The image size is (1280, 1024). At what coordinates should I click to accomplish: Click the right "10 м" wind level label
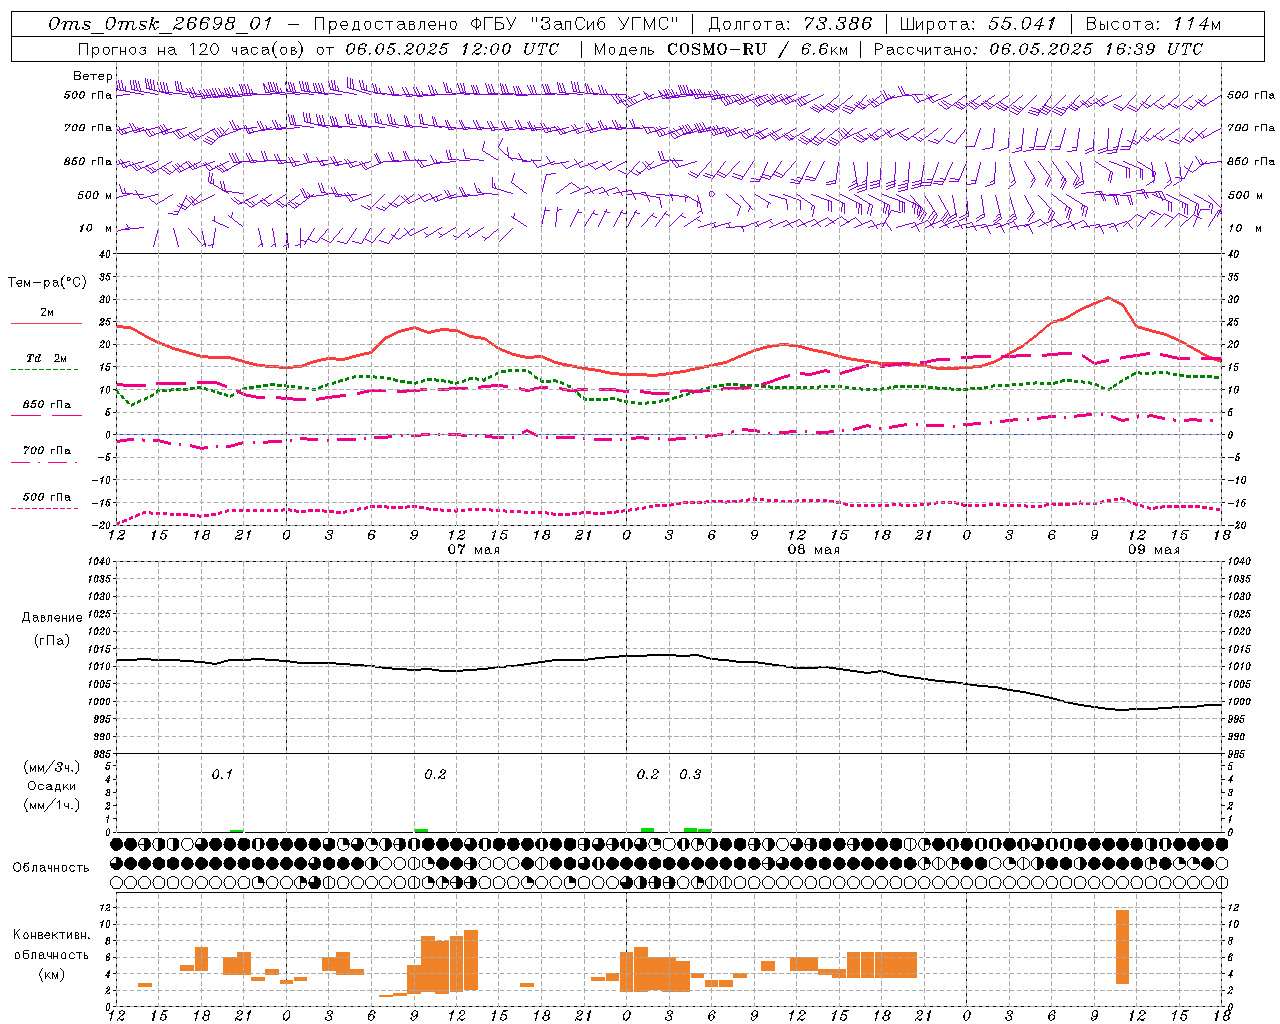pyautogui.click(x=1245, y=228)
